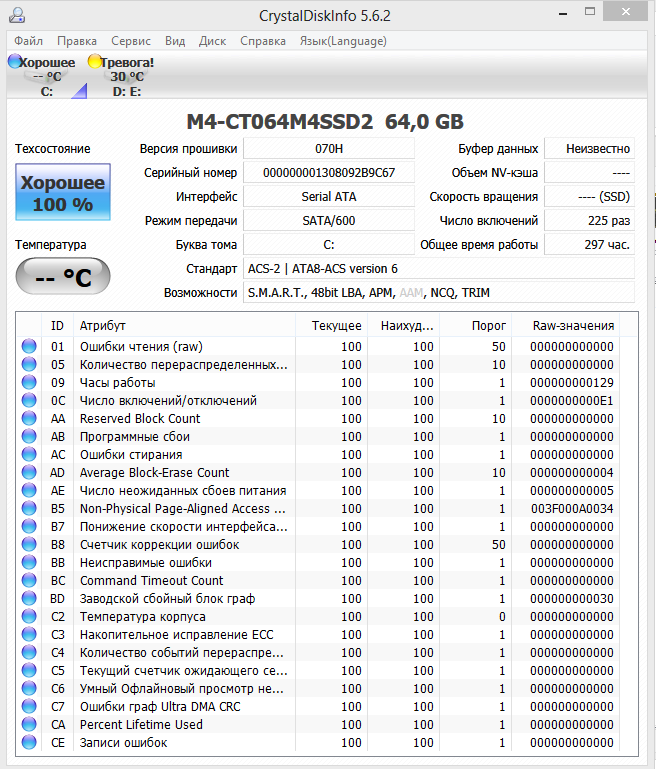Image resolution: width=656 pixels, height=769 pixels.
Task: Click status orb for AD Average Block-Erase Count
Action: pos(29,472)
